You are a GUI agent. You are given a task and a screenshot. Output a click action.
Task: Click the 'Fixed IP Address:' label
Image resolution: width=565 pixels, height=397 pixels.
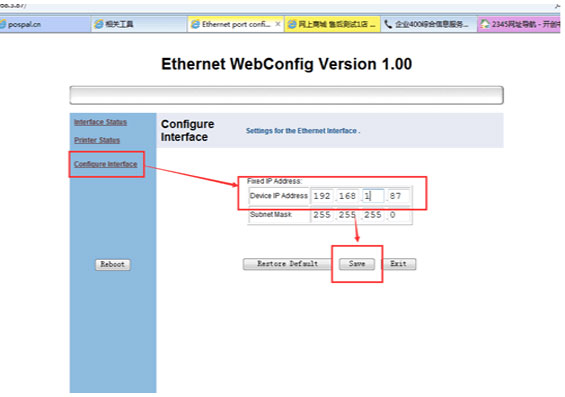275,181
